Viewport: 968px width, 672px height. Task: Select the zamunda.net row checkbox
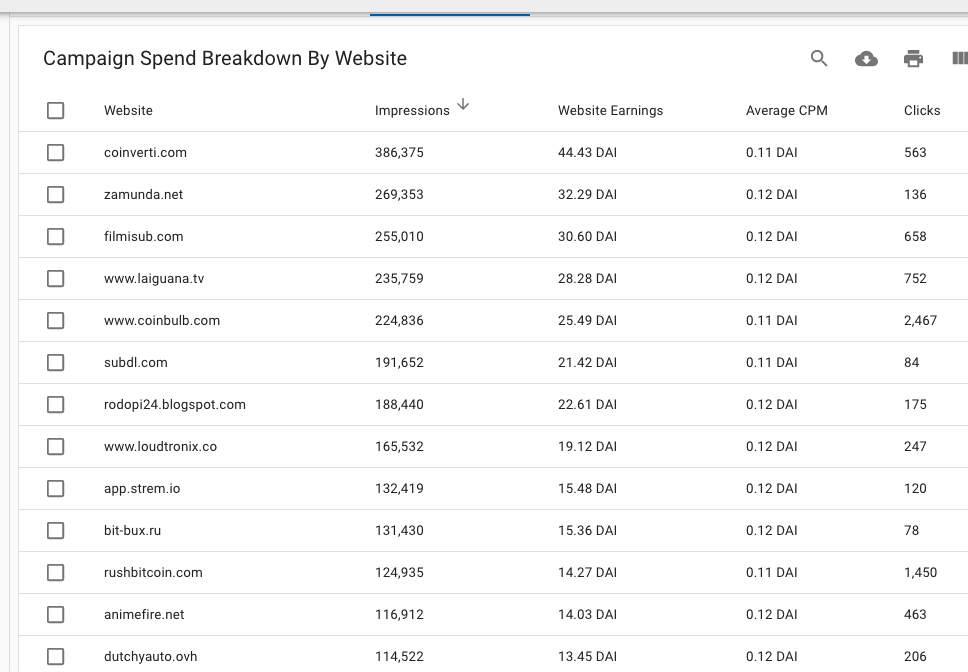point(56,194)
